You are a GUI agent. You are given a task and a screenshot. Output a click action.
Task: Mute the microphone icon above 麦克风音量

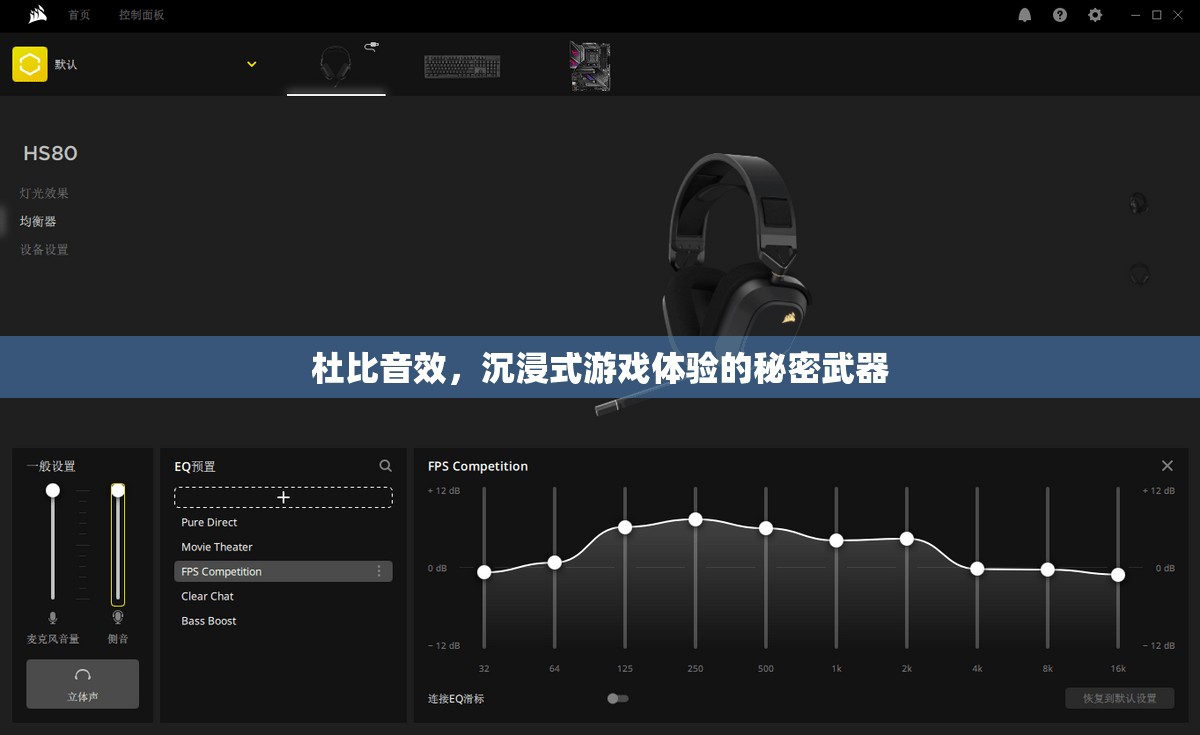pos(53,618)
